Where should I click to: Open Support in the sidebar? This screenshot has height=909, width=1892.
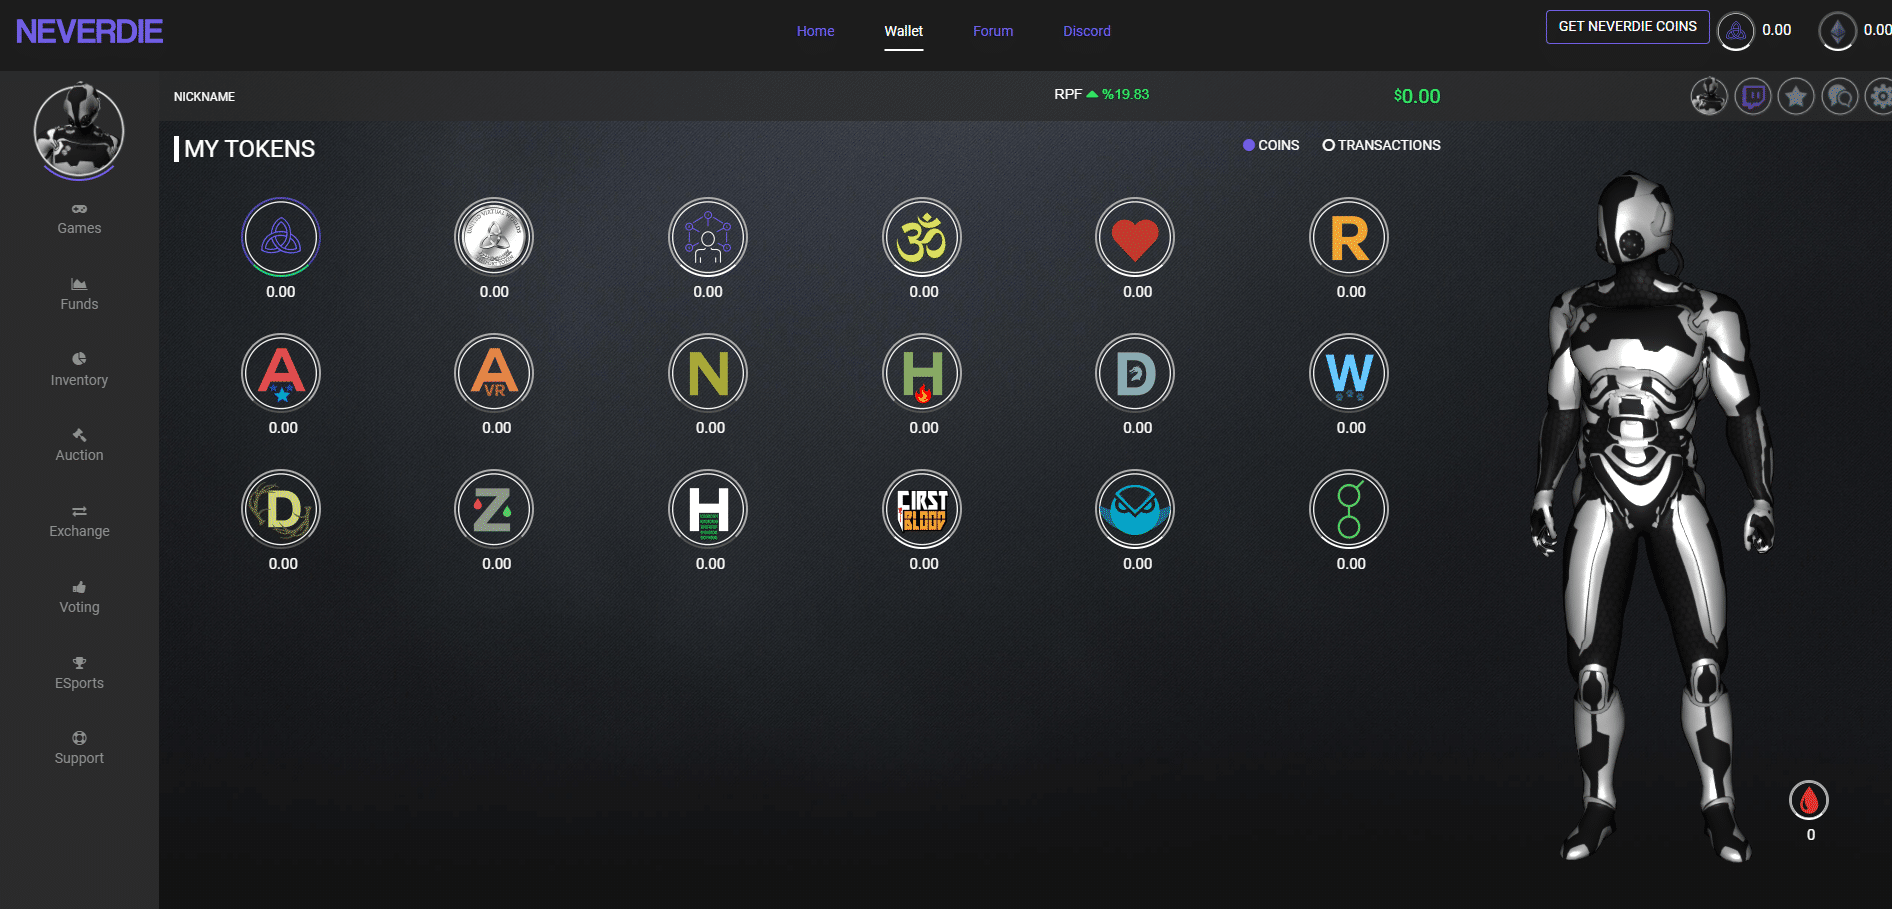pos(79,749)
